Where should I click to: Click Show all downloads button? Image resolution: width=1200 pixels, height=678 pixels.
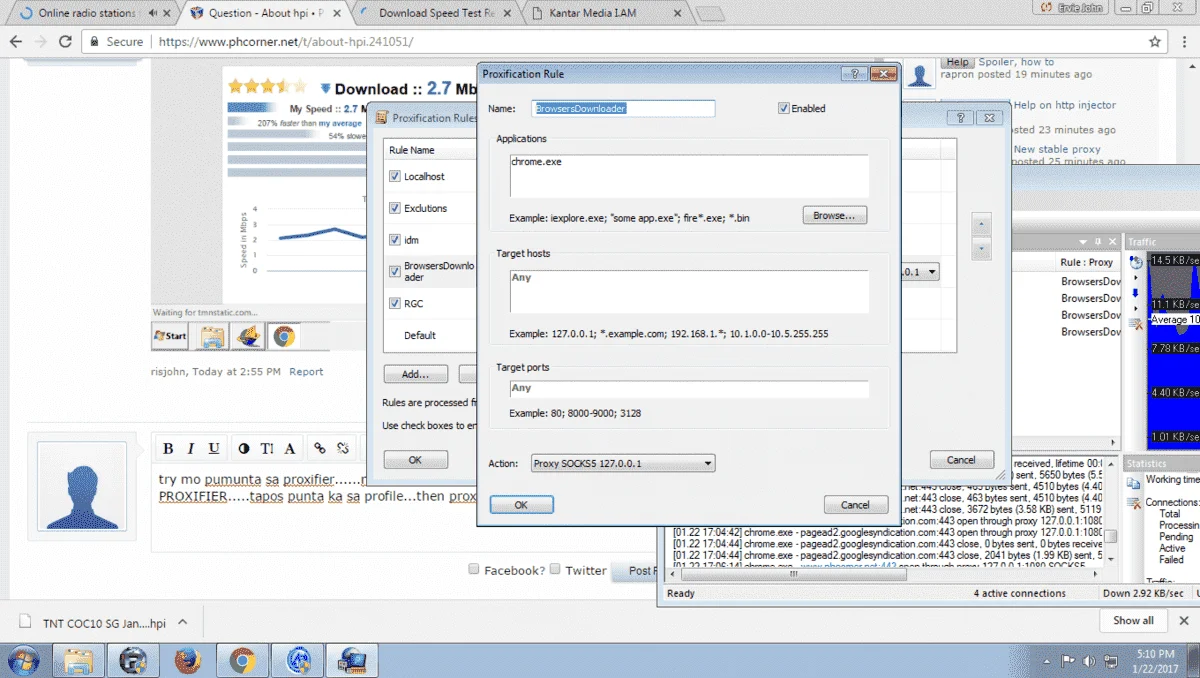click(x=1133, y=620)
